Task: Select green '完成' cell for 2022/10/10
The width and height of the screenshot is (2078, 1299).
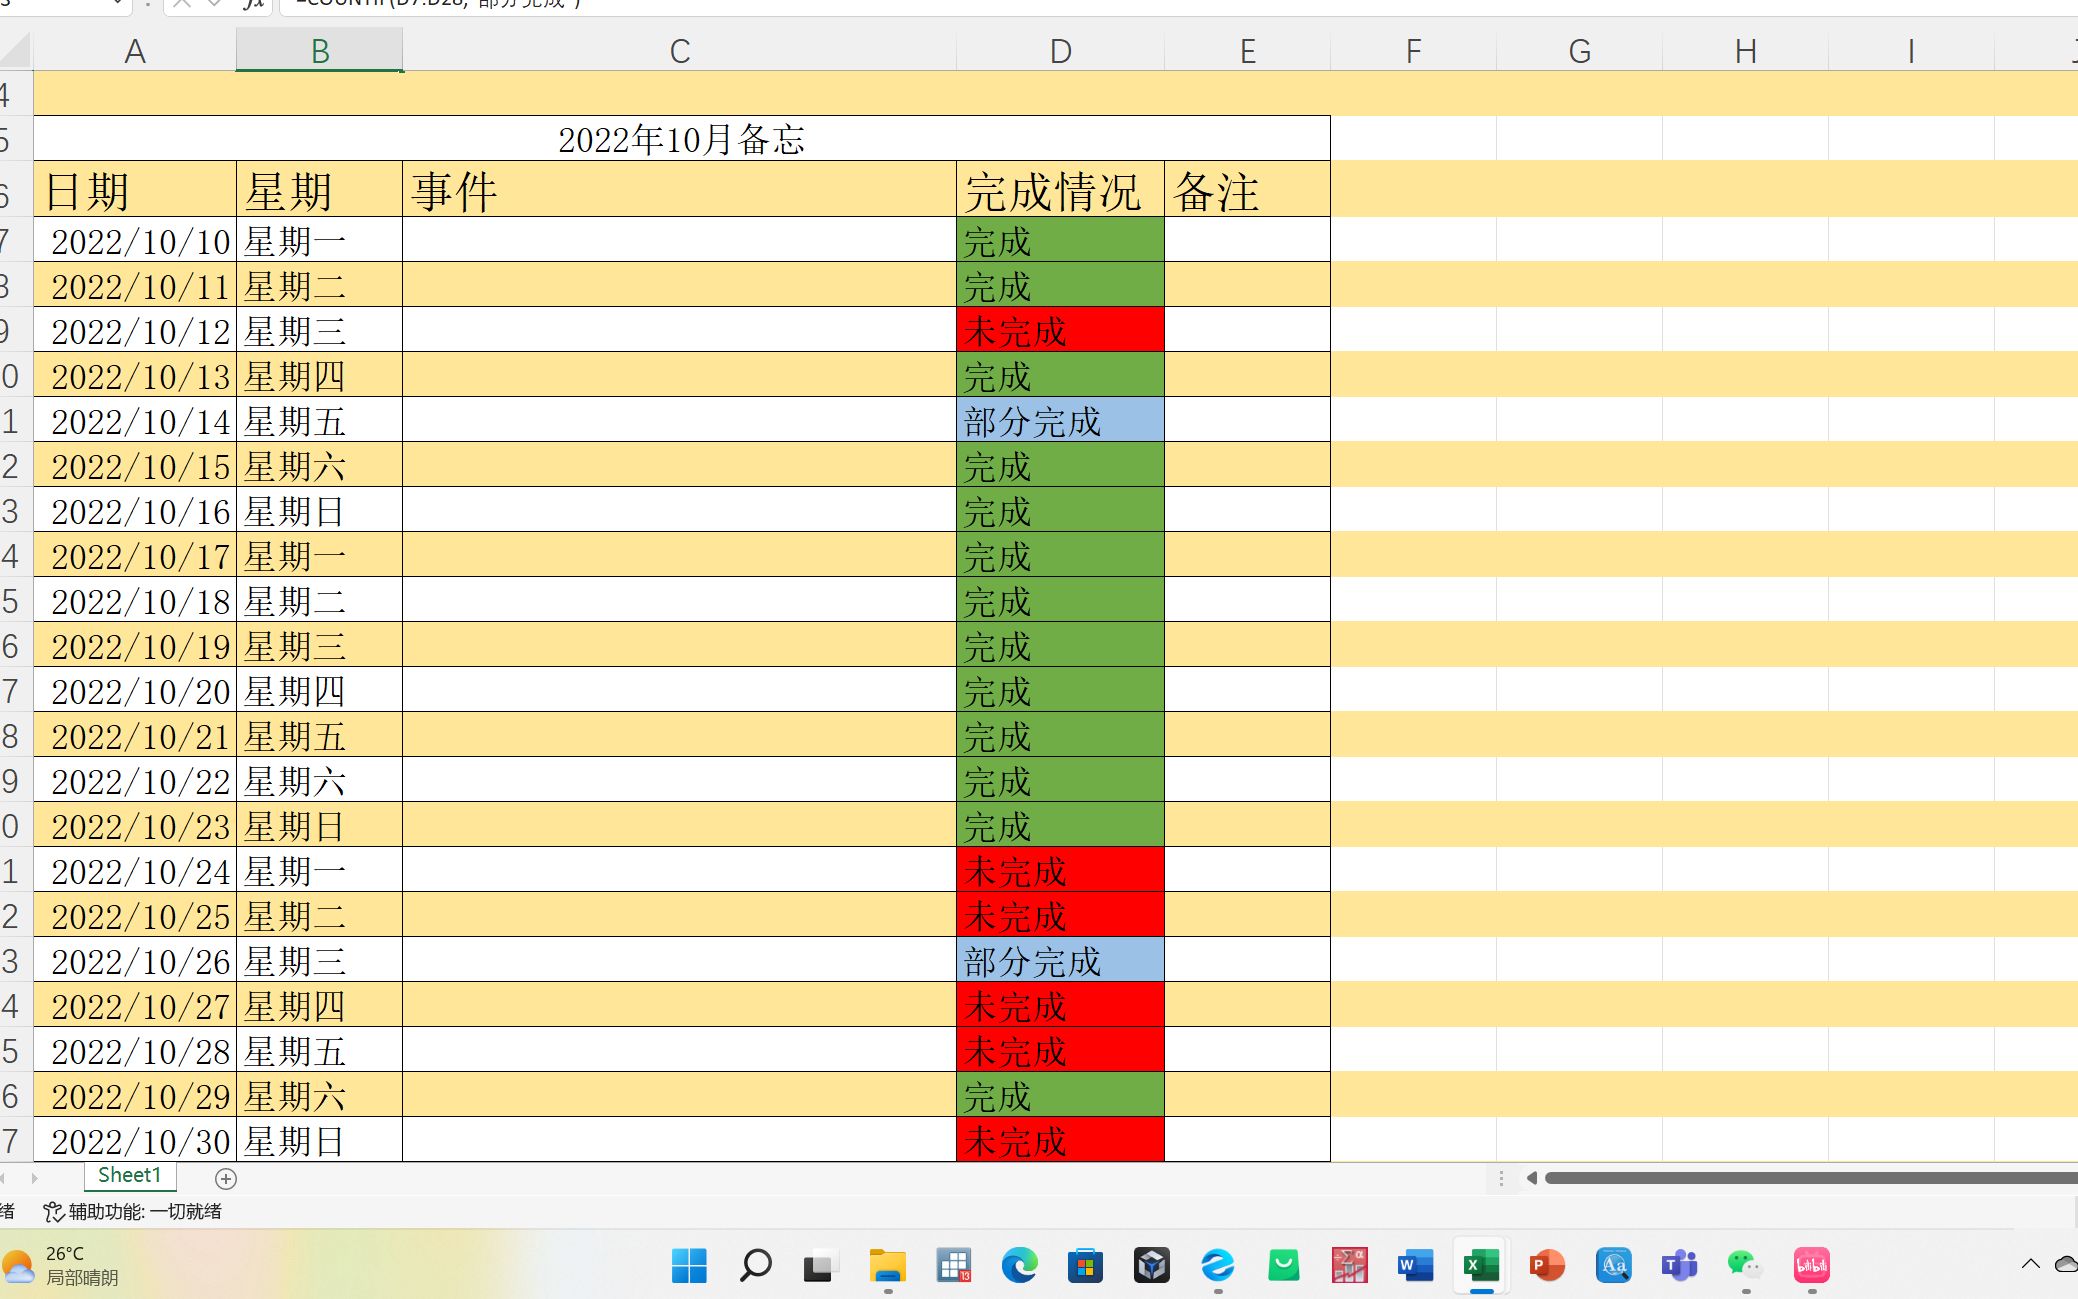Action: click(1061, 240)
